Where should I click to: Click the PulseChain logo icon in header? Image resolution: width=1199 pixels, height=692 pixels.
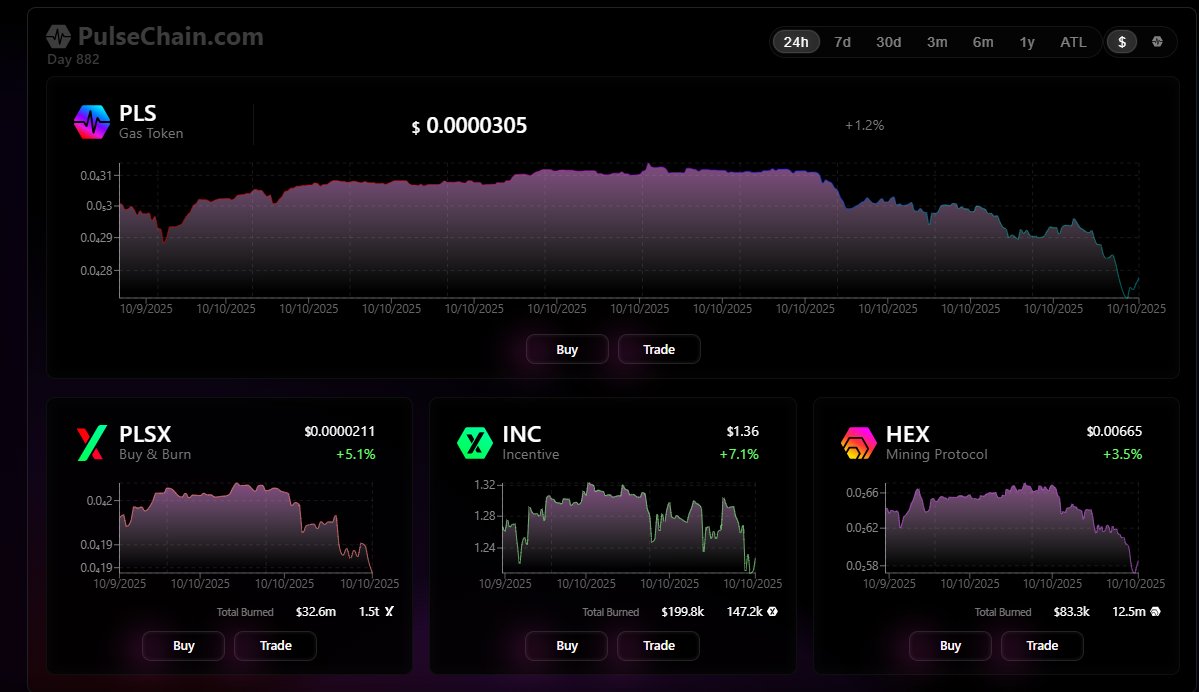click(60, 37)
